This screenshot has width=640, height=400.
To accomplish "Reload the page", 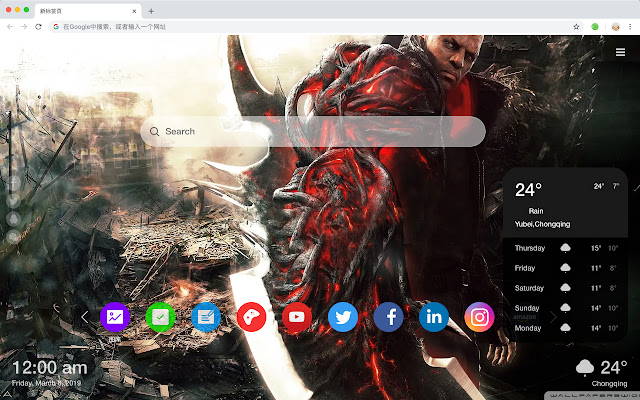I will coord(38,27).
